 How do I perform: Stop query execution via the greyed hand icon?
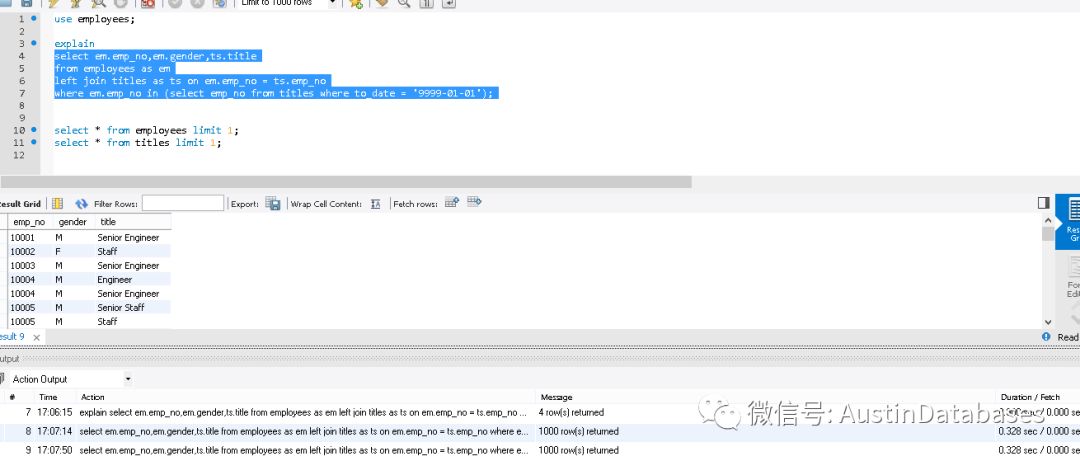pos(120,3)
